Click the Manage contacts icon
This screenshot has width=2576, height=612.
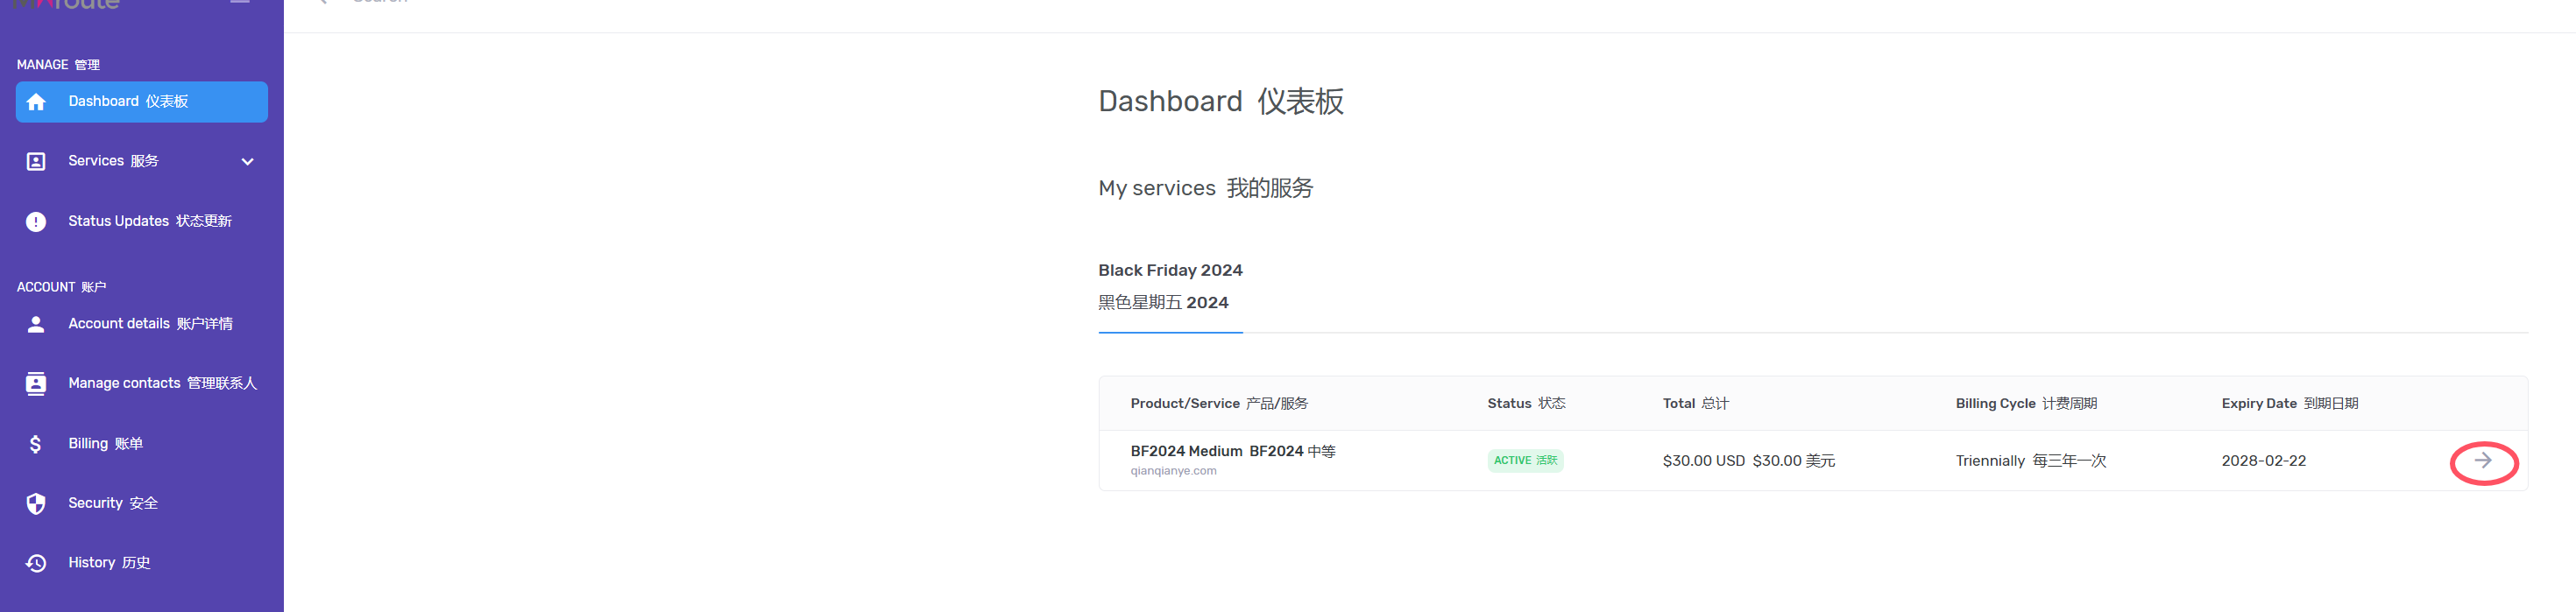[36, 383]
